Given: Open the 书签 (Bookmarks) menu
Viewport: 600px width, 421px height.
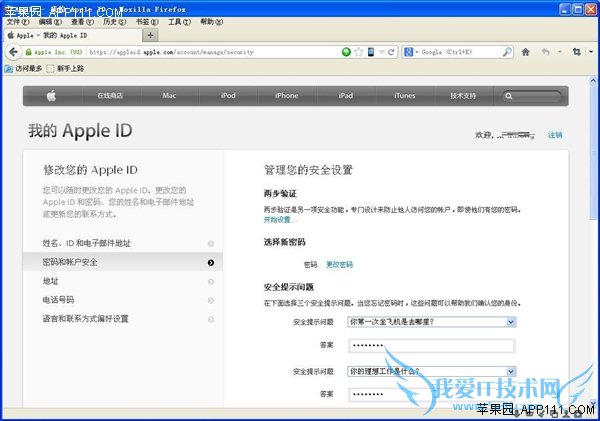Looking at the screenshot, I should coord(146,21).
